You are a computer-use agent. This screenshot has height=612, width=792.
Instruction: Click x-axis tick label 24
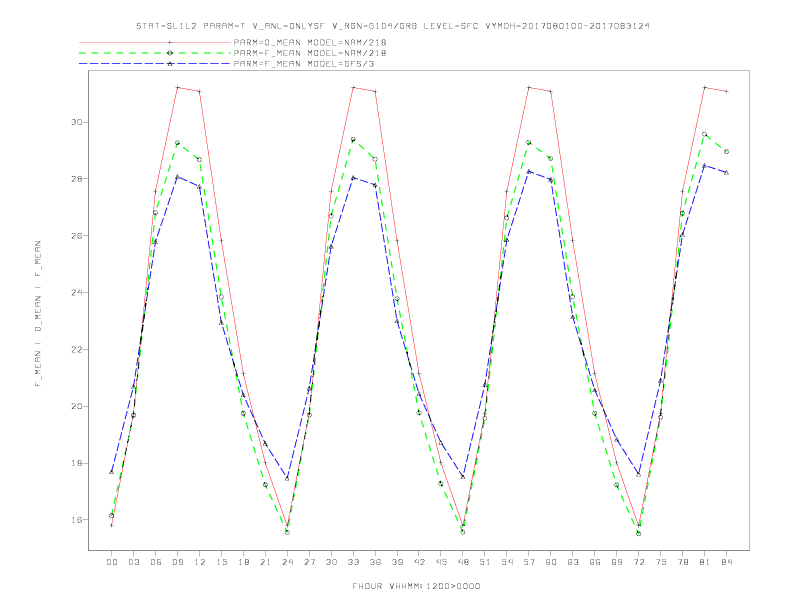(x=287, y=562)
